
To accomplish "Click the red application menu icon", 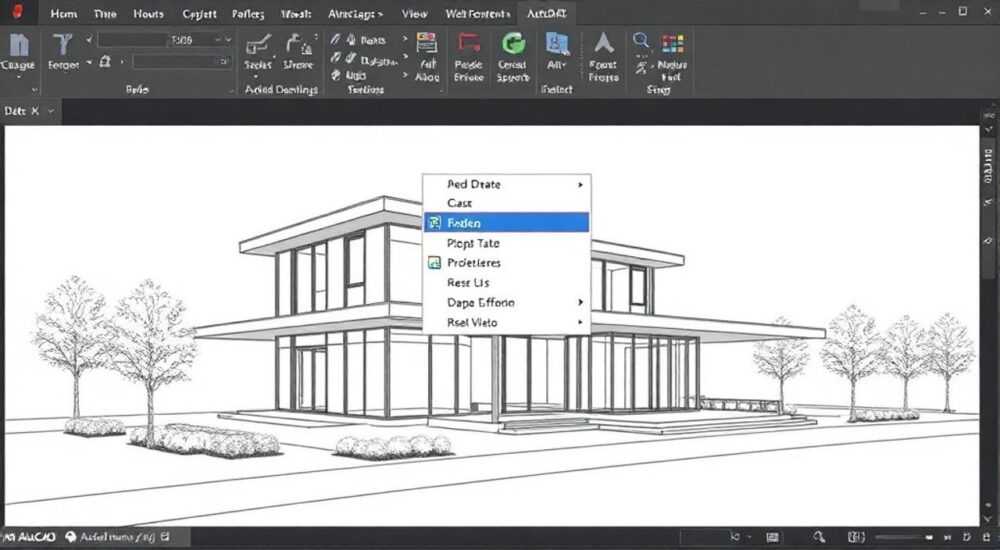I will [18, 11].
